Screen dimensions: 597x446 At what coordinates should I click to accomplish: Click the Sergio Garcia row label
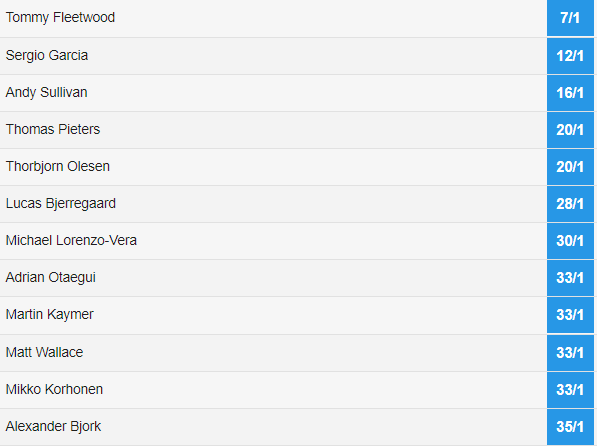pyautogui.click(x=47, y=56)
